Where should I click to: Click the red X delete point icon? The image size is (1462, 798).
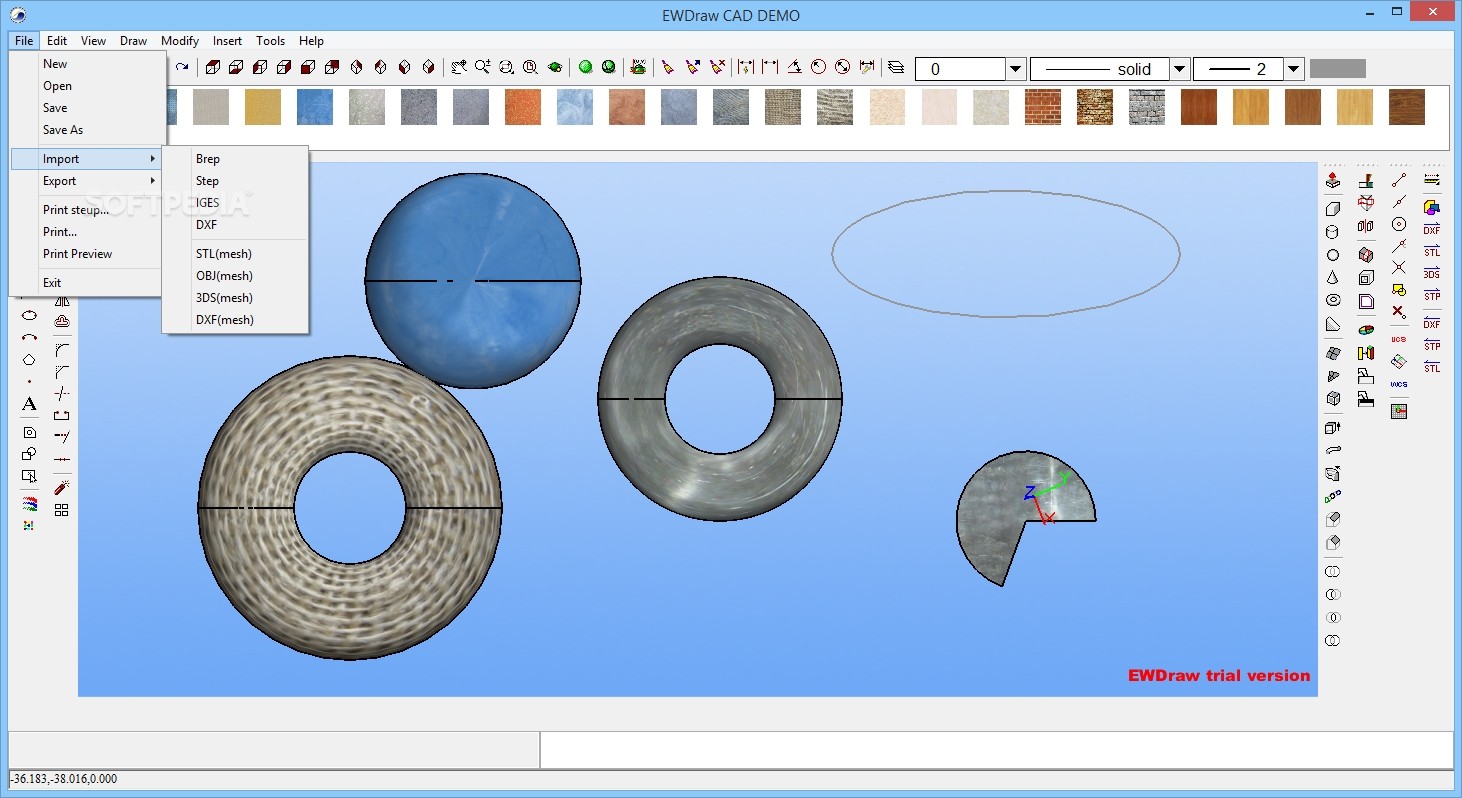coord(1399,312)
